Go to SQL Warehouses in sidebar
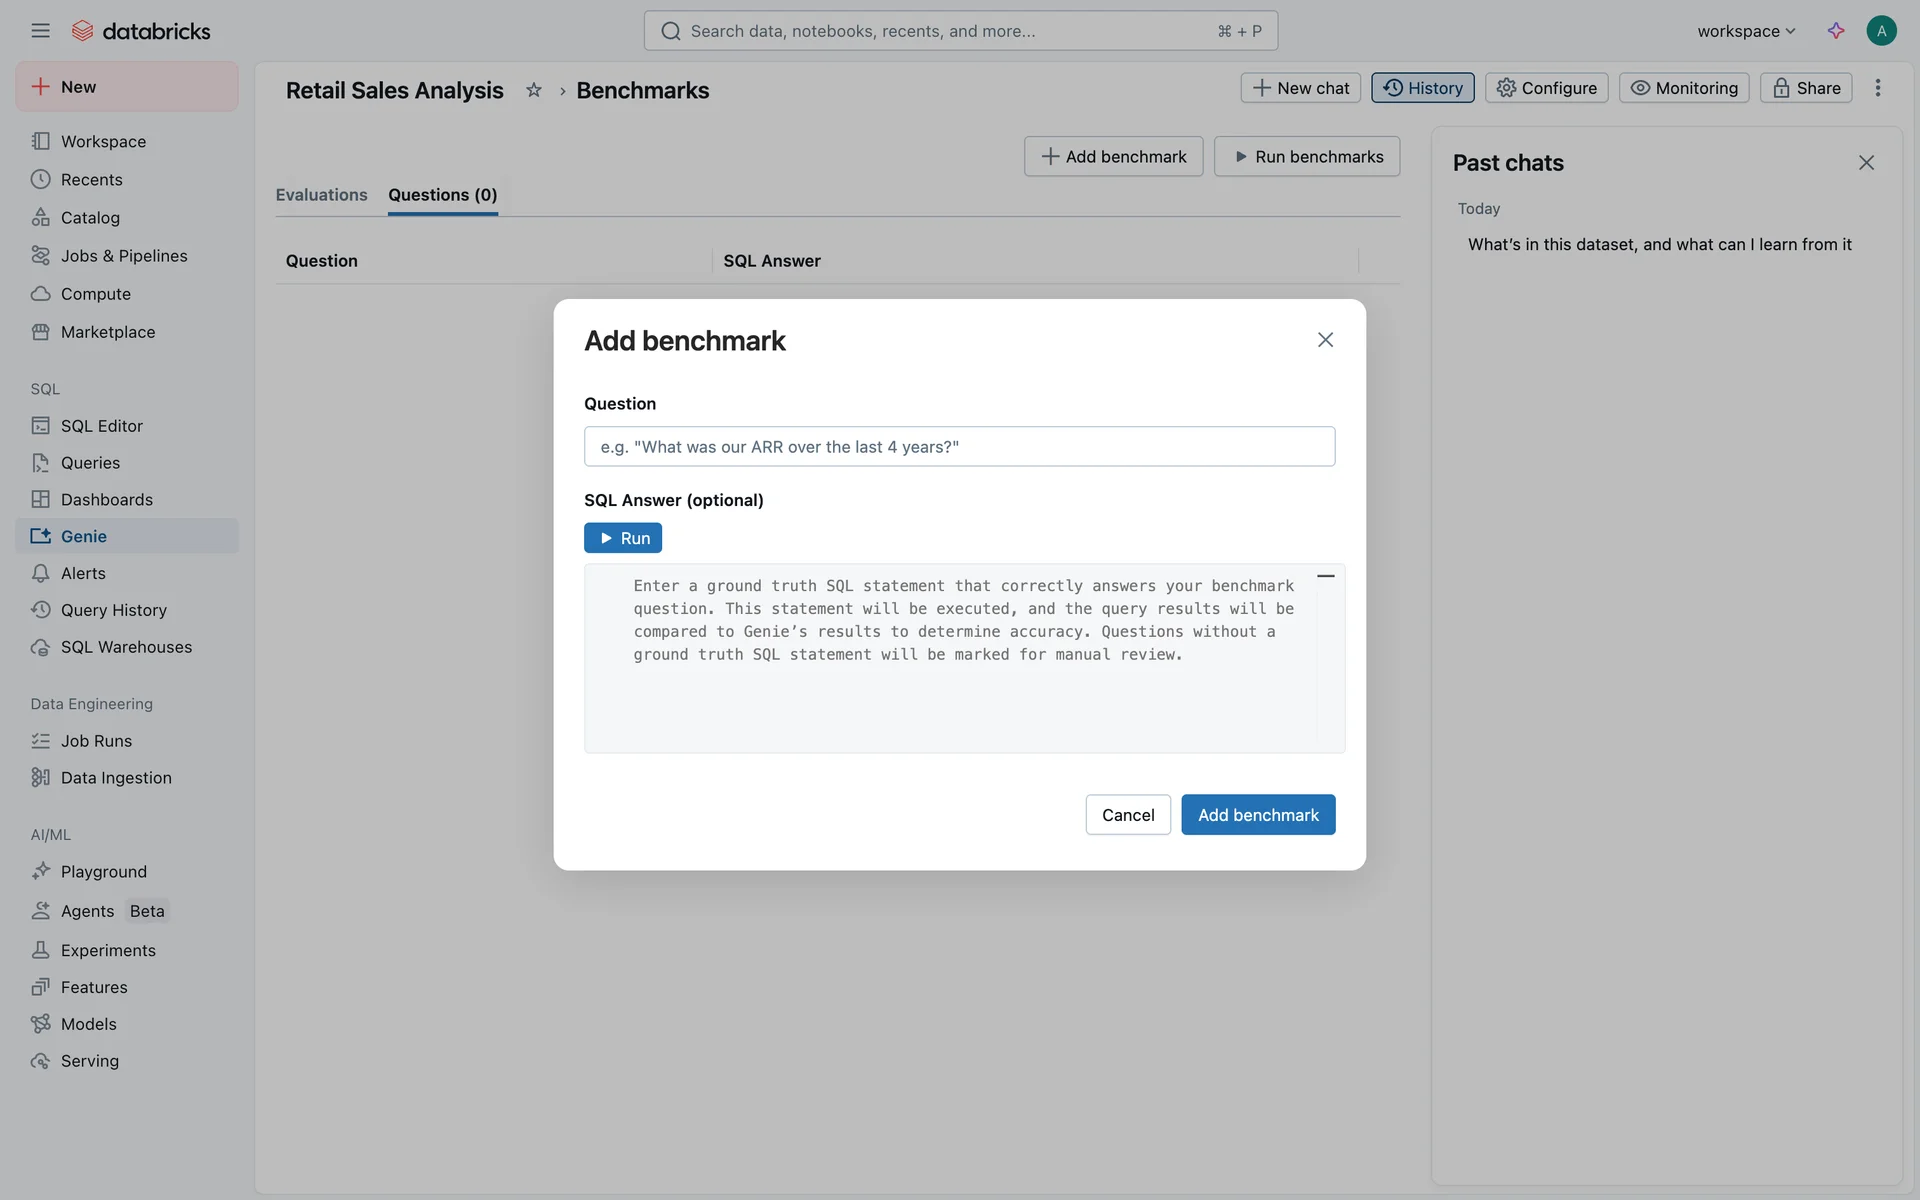The width and height of the screenshot is (1920, 1200). click(126, 647)
